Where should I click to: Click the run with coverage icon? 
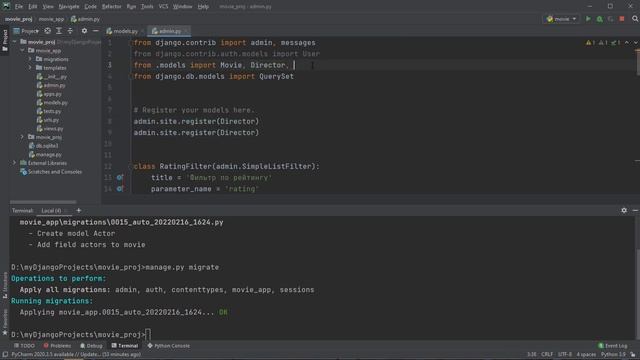tap(611, 19)
